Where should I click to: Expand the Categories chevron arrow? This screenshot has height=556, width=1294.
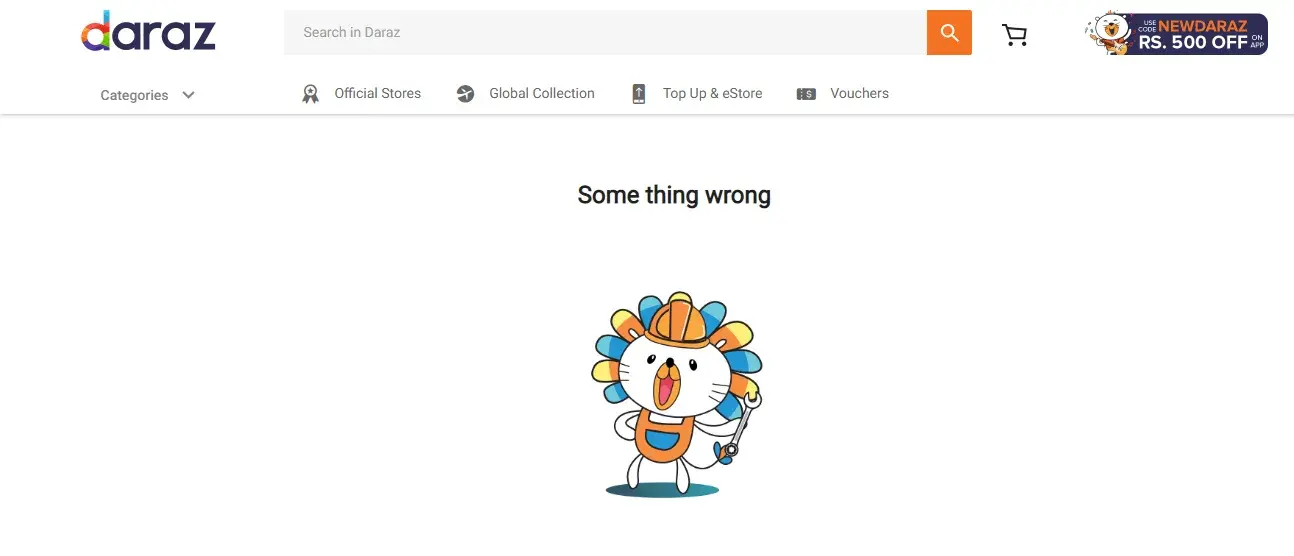coord(188,95)
